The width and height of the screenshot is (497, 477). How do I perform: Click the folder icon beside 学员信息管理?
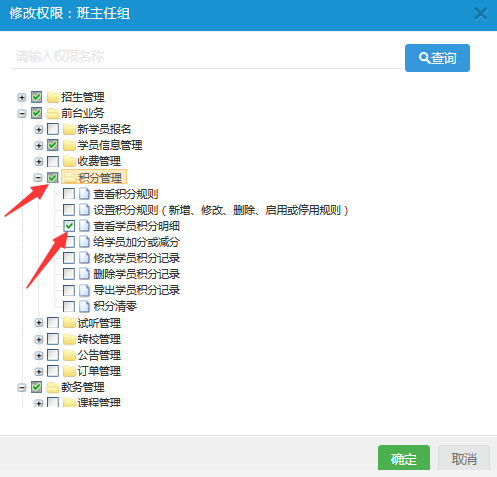click(x=69, y=145)
